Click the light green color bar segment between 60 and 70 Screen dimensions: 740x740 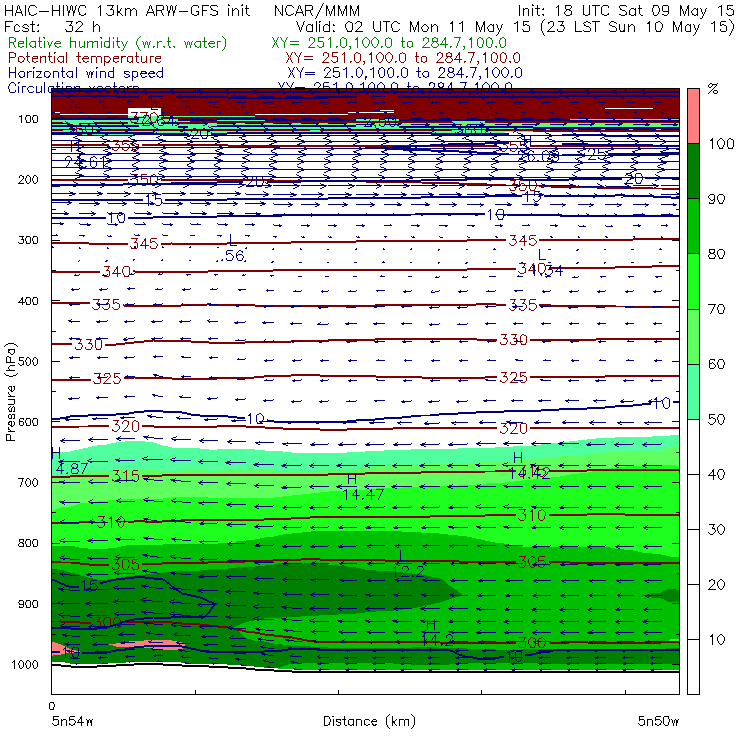(x=693, y=336)
